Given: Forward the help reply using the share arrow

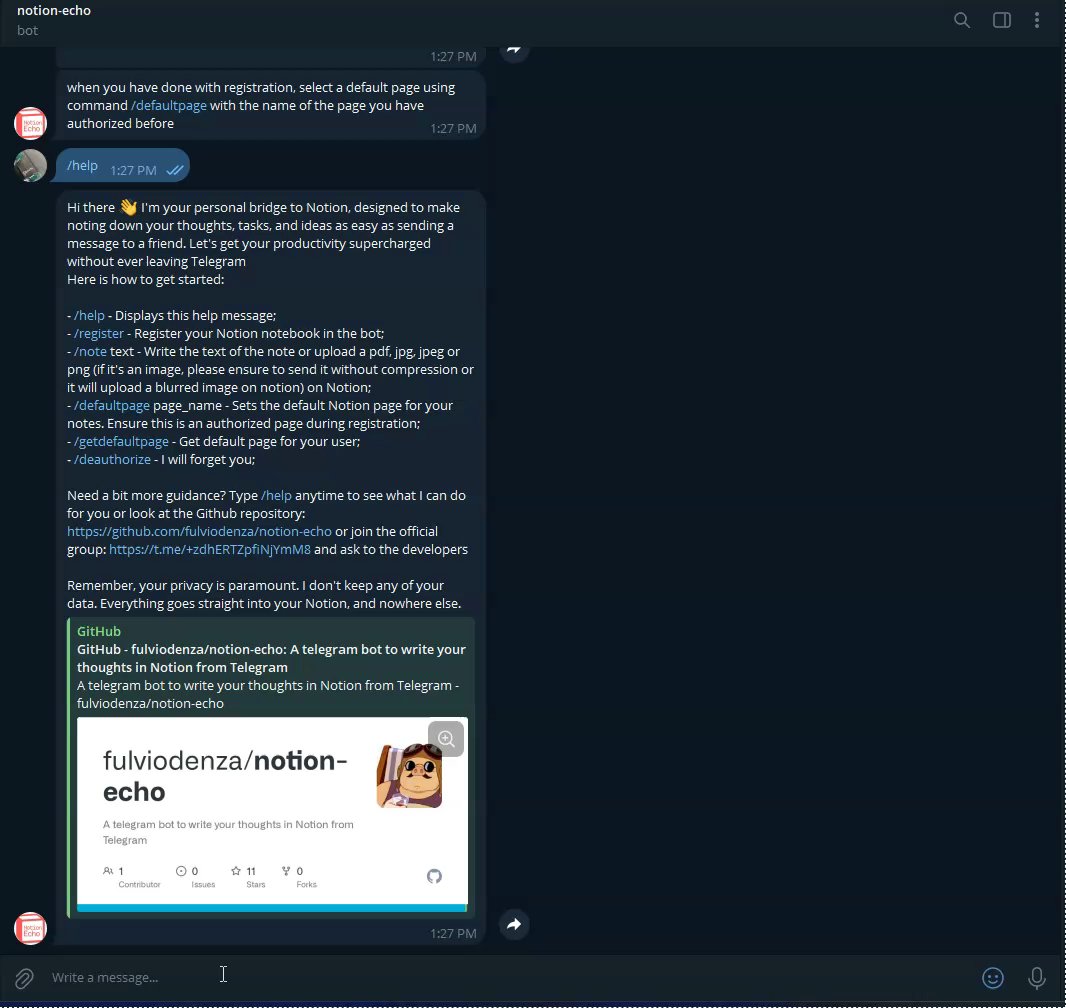Looking at the screenshot, I should pyautogui.click(x=514, y=924).
